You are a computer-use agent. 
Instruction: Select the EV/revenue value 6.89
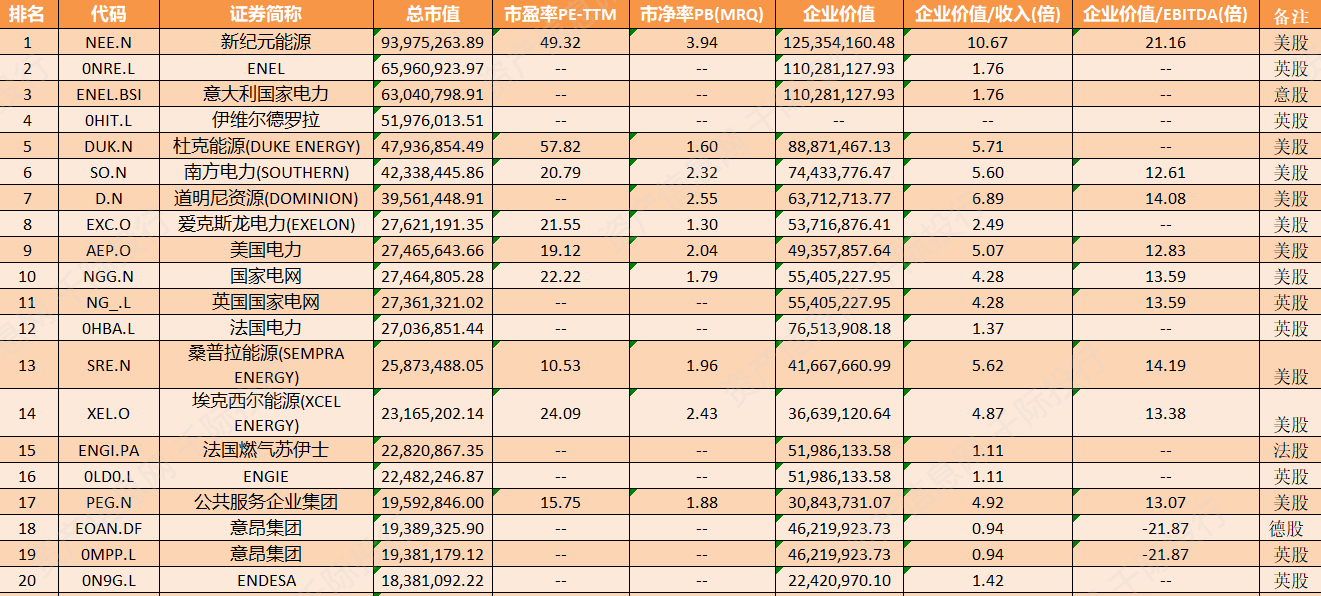point(989,198)
